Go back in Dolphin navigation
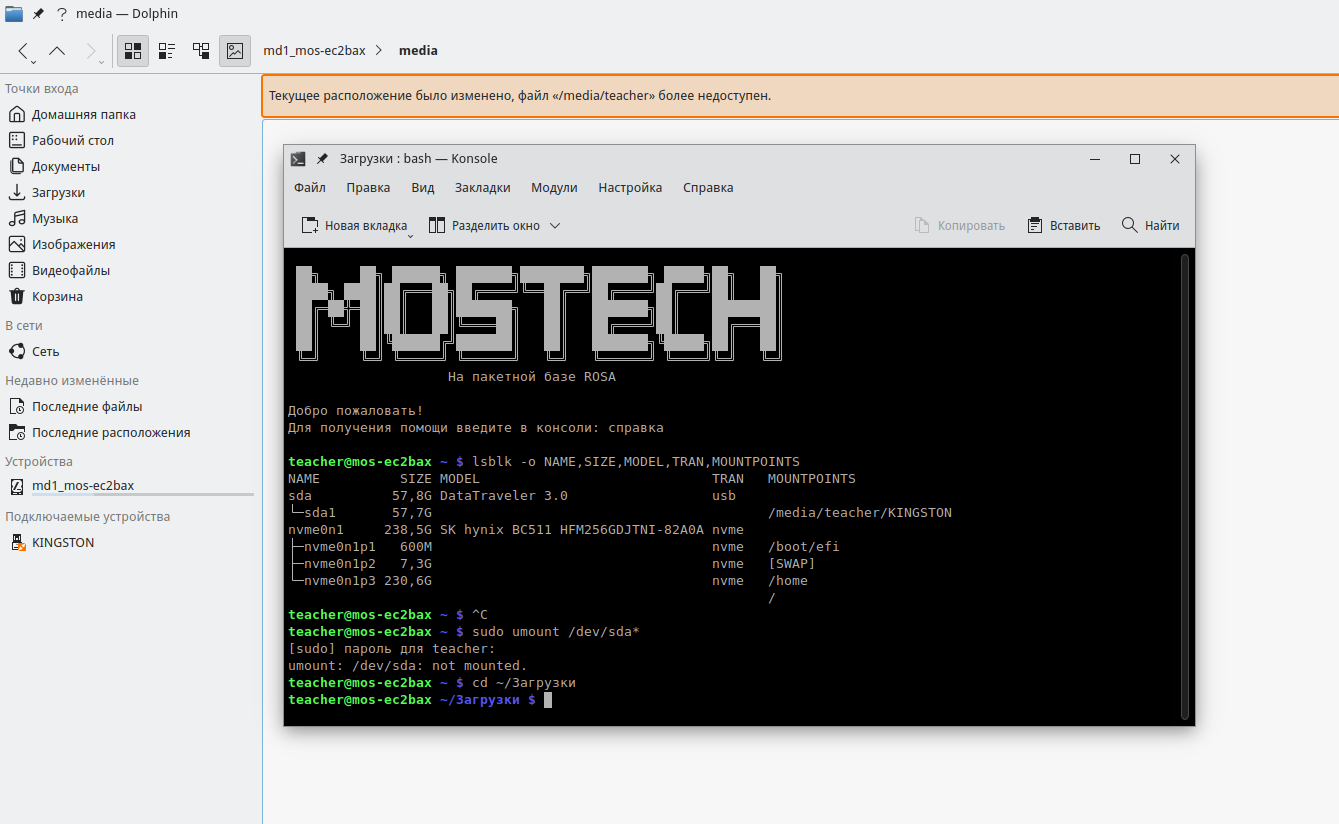 23,50
